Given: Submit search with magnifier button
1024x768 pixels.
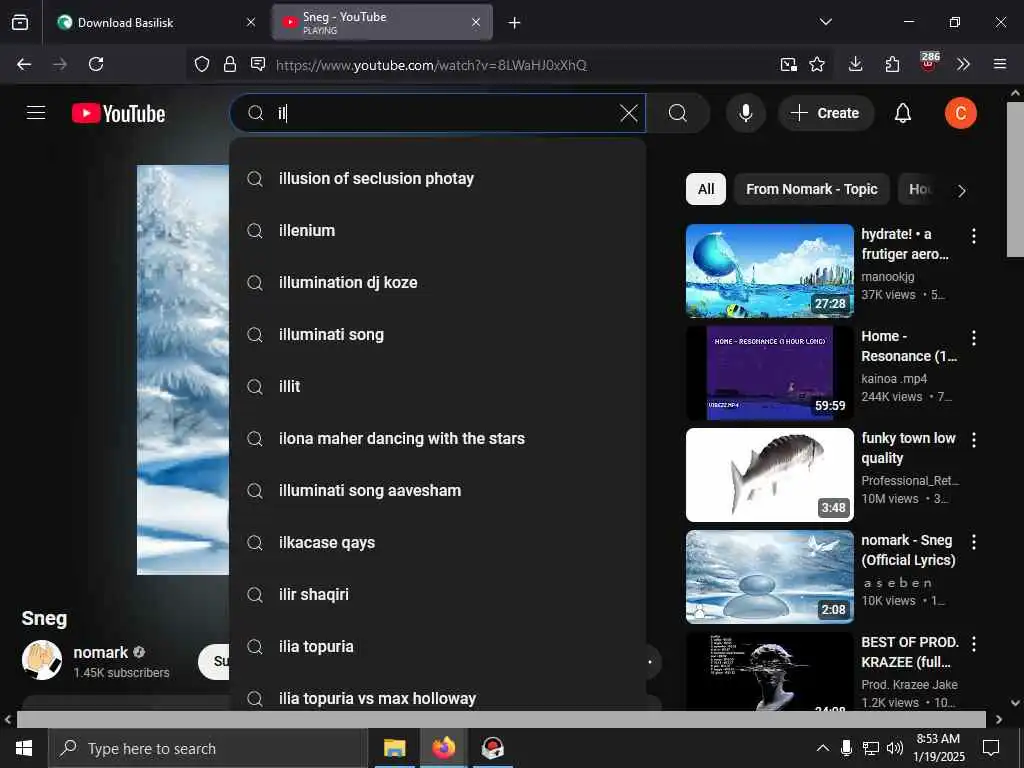Looking at the screenshot, I should coord(678,113).
